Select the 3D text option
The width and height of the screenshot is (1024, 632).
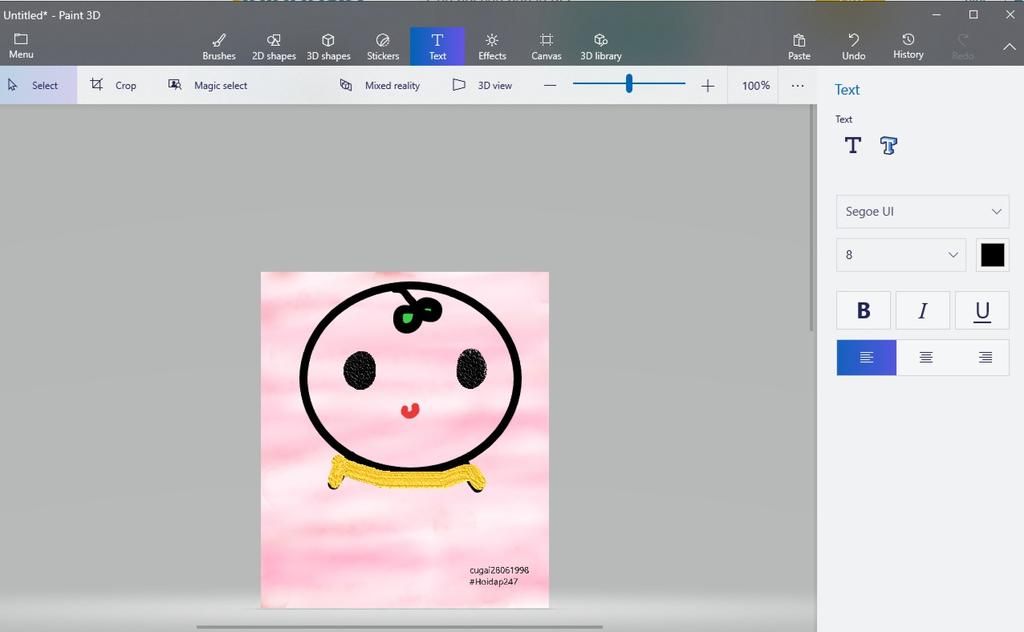point(888,146)
